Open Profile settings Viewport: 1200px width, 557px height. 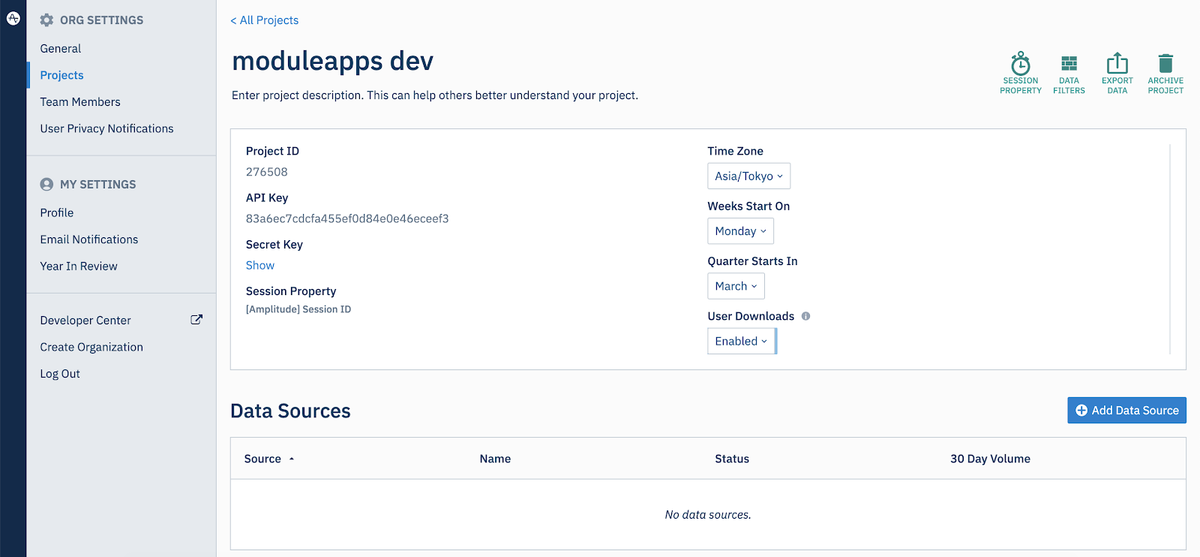(x=57, y=213)
